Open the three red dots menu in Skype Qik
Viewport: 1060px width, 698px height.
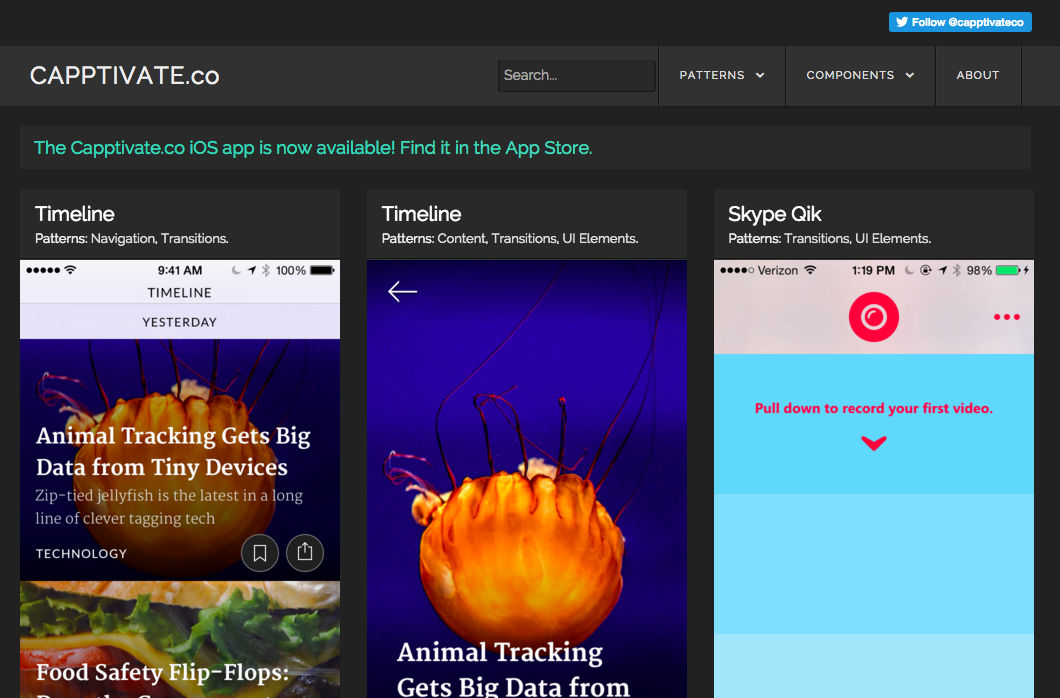click(x=1006, y=317)
